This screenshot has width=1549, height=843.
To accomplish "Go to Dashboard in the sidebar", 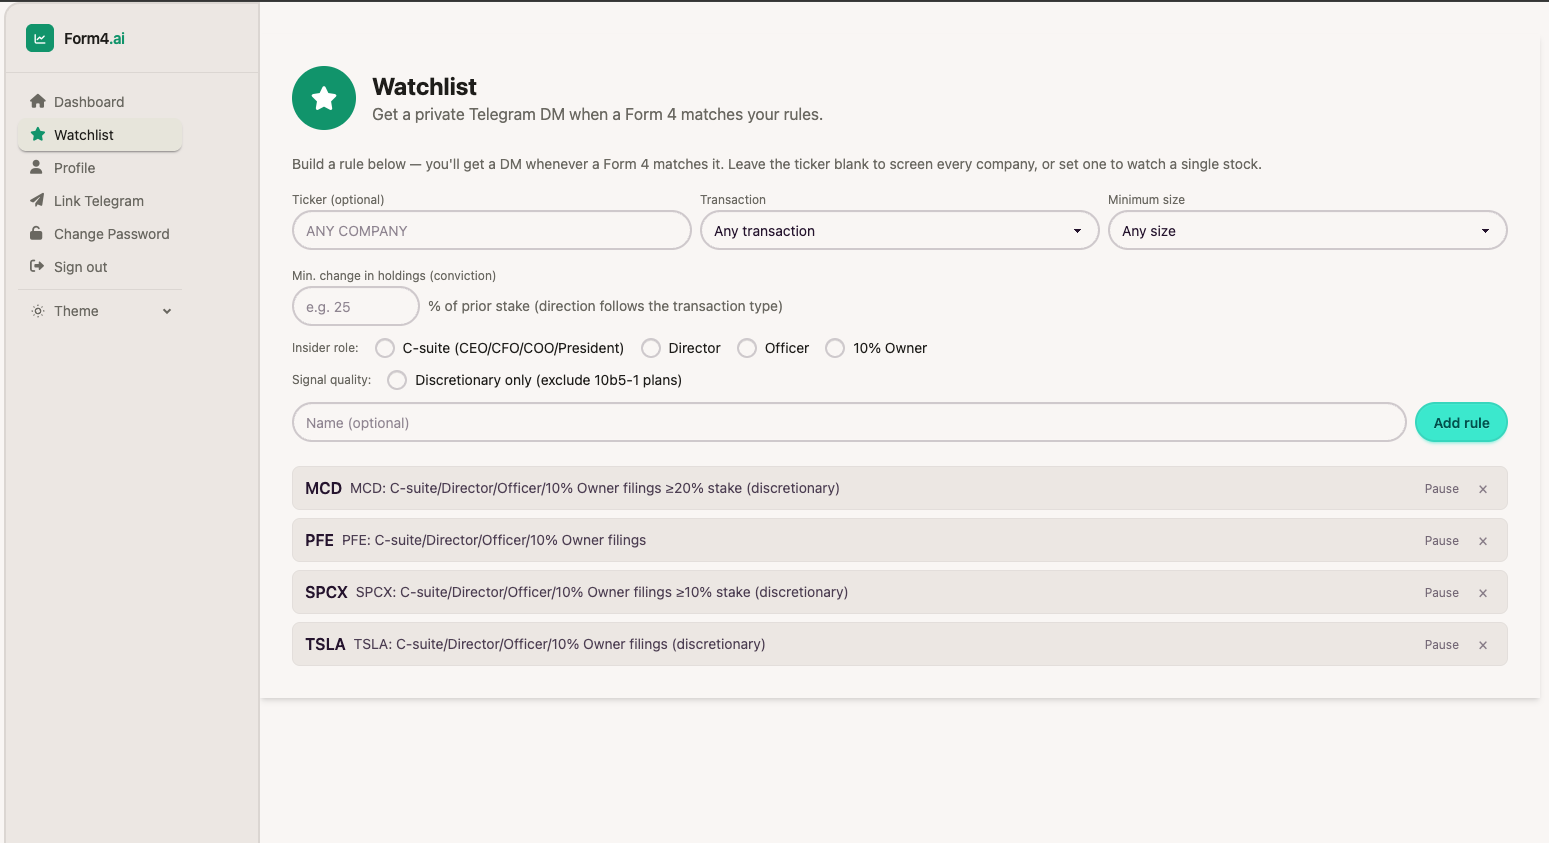I will point(100,102).
